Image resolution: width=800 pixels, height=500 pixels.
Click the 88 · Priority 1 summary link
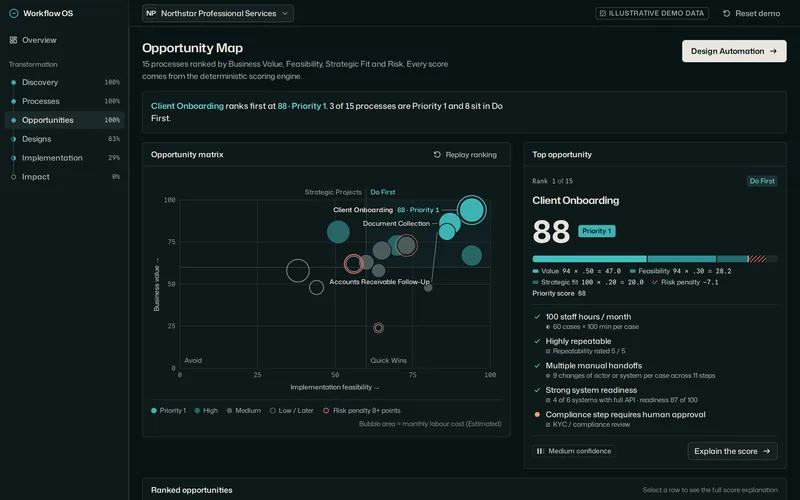coord(302,106)
